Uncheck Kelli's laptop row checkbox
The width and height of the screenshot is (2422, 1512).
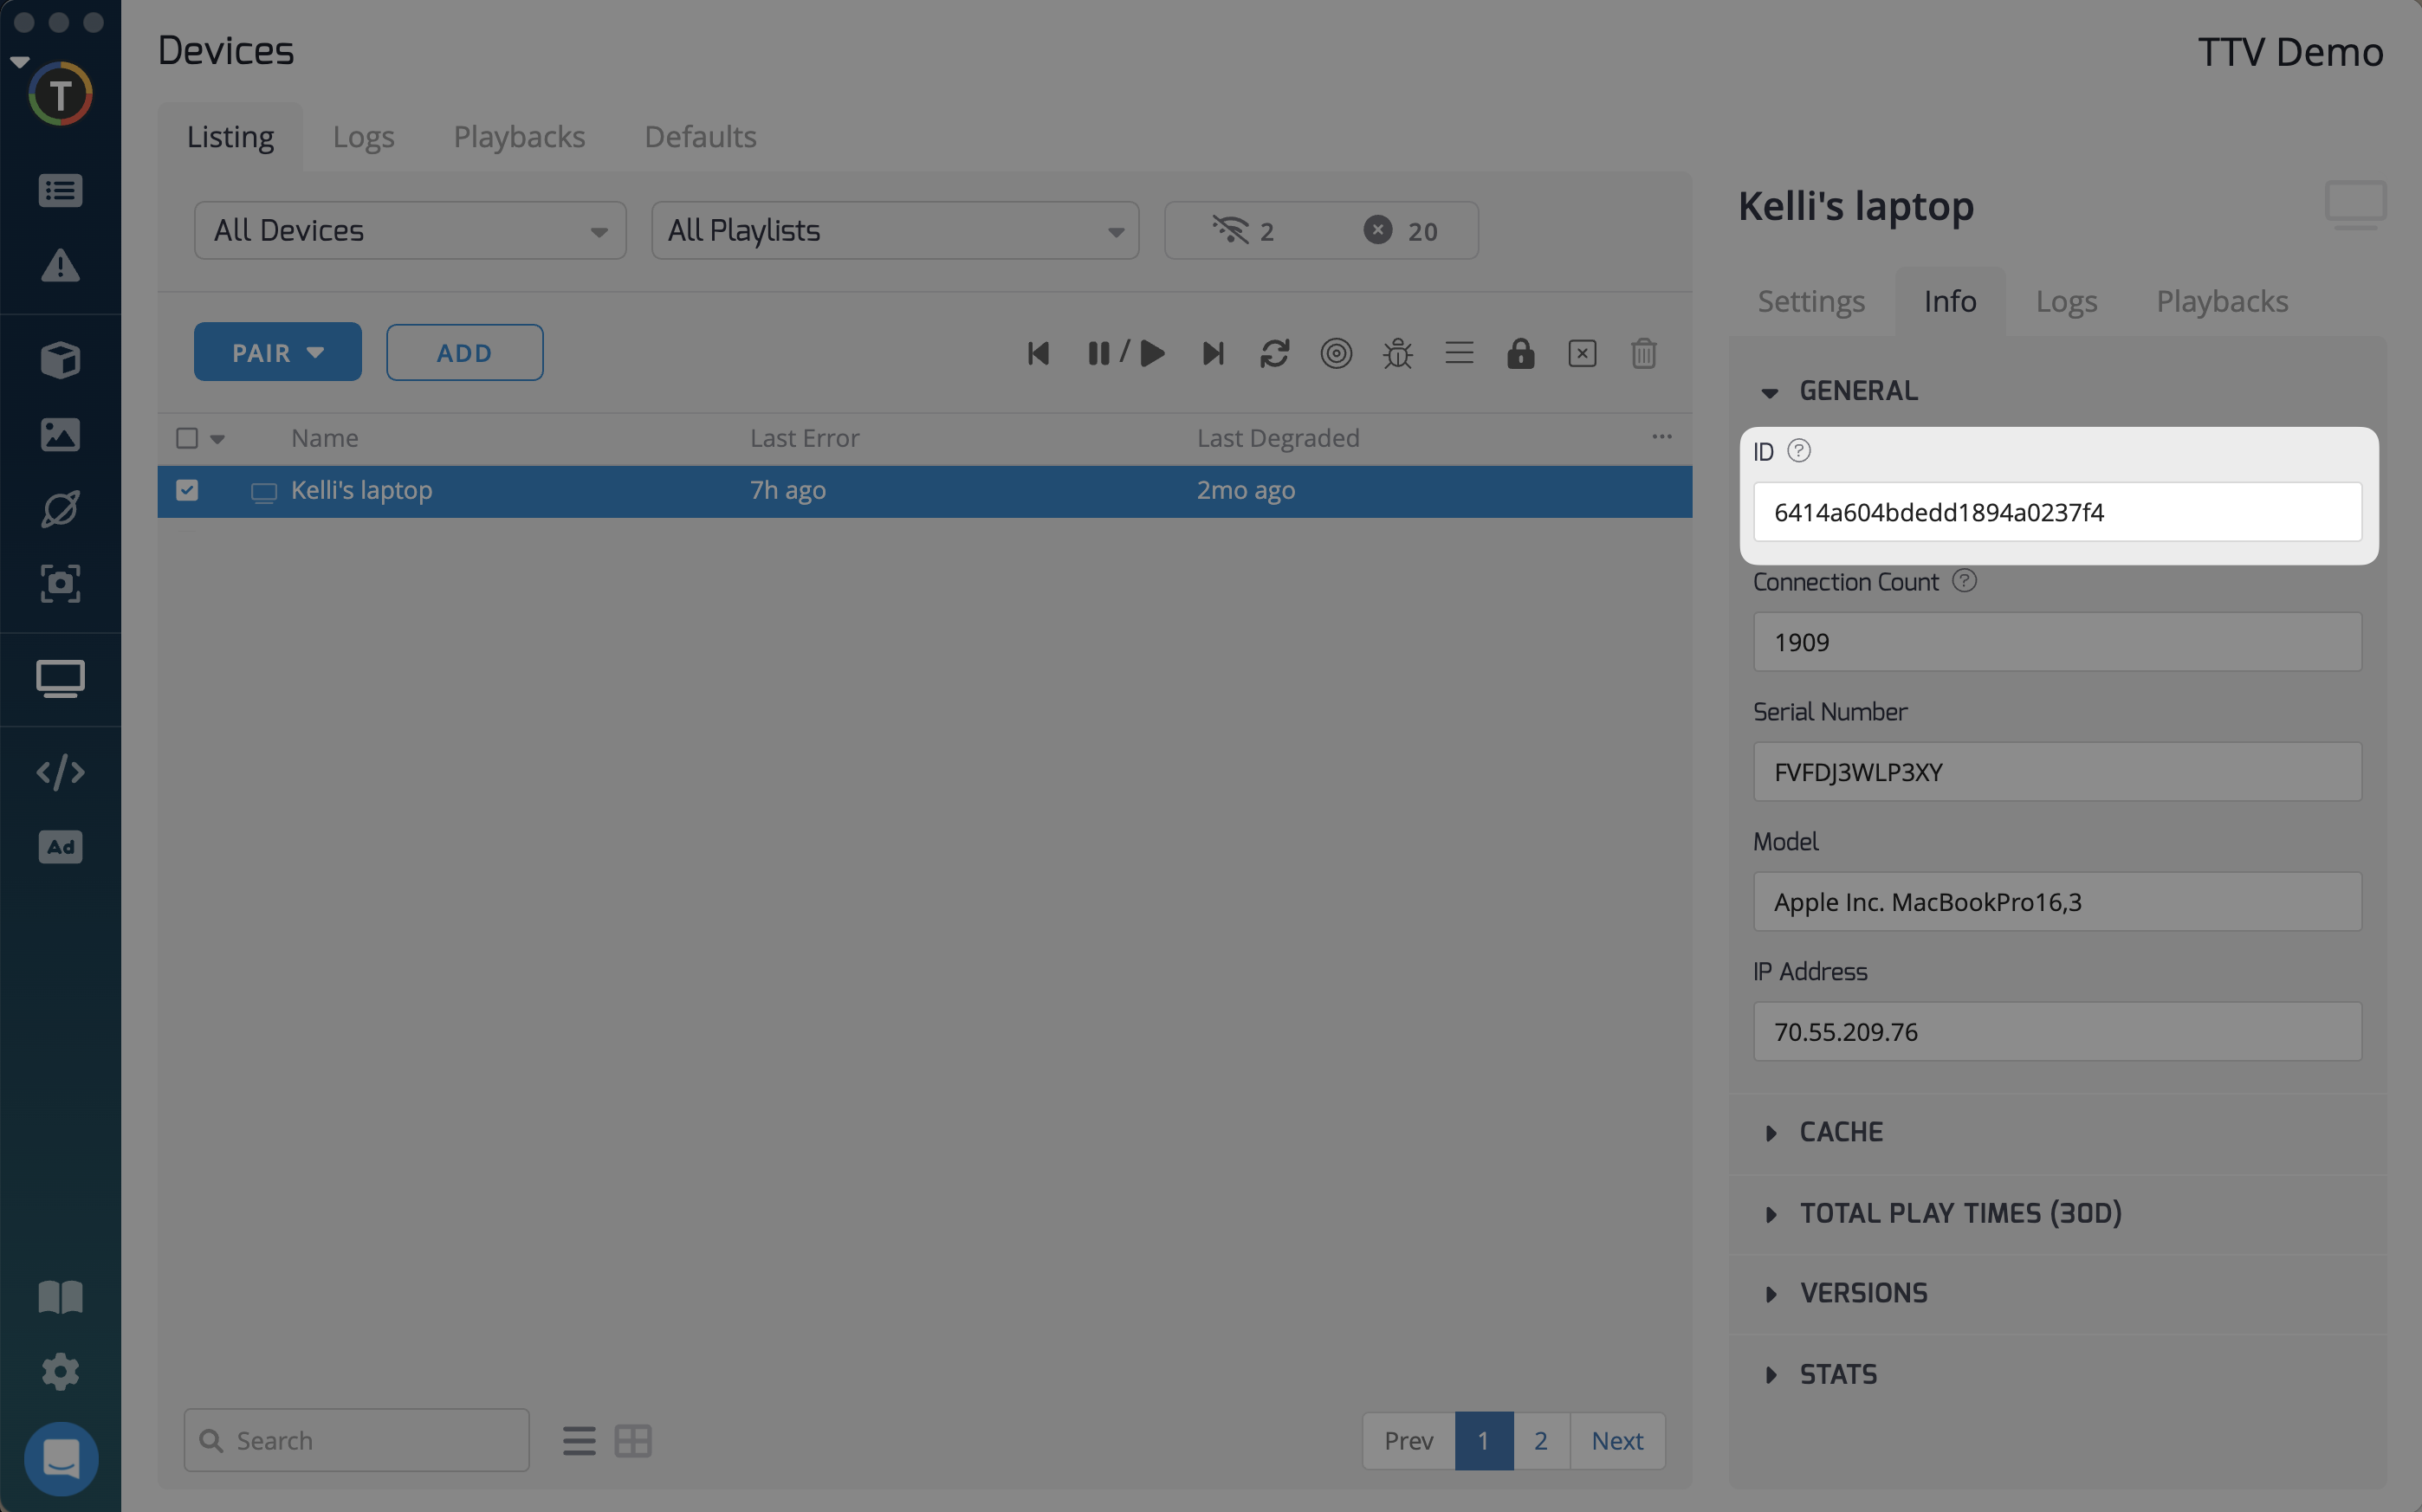pos(187,490)
